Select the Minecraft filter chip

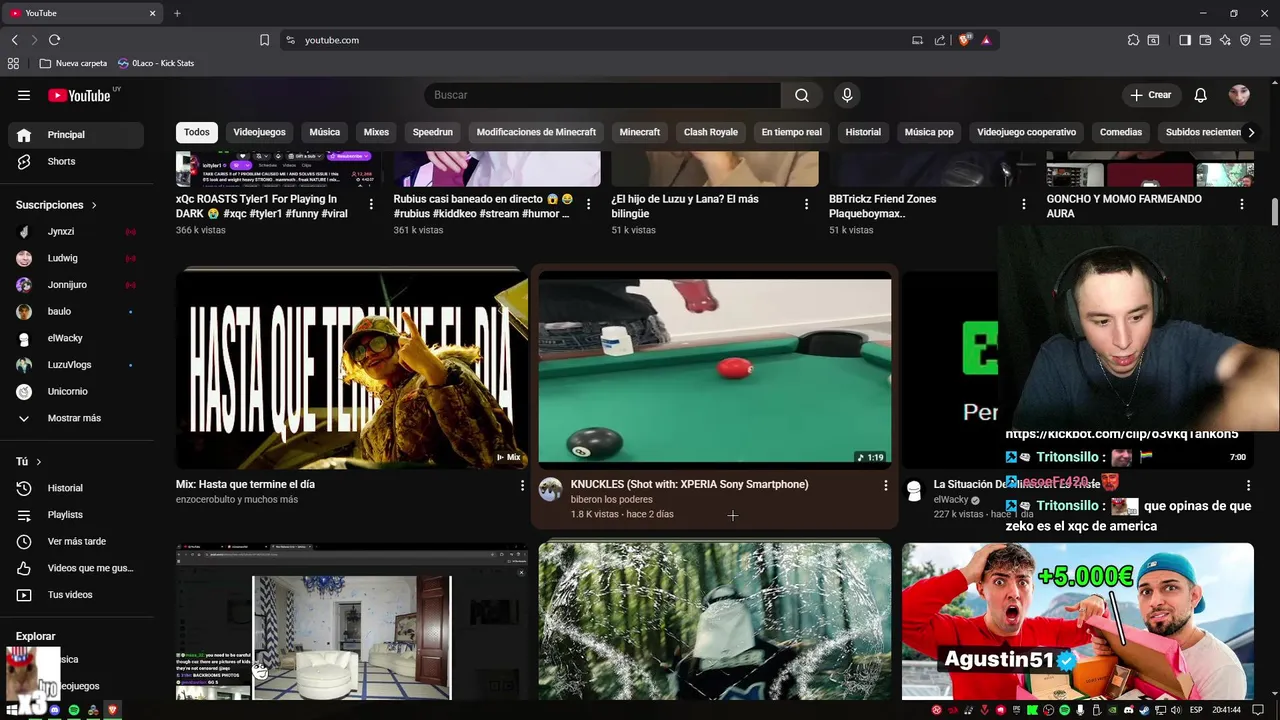640,132
